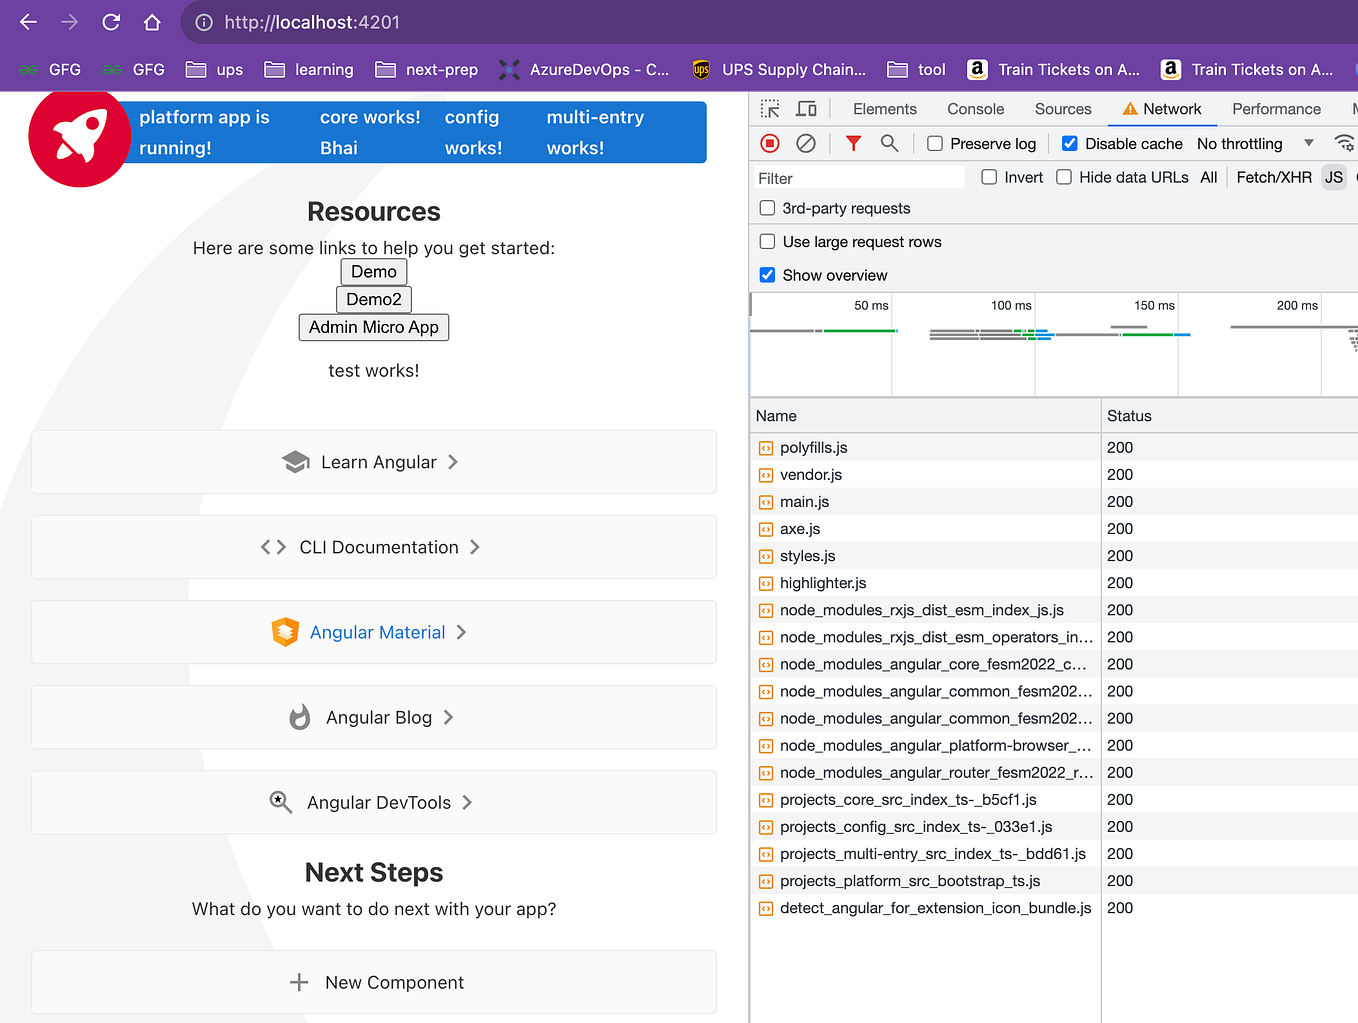Search network requests with magnifier icon
This screenshot has width=1358, height=1023.
tap(890, 143)
